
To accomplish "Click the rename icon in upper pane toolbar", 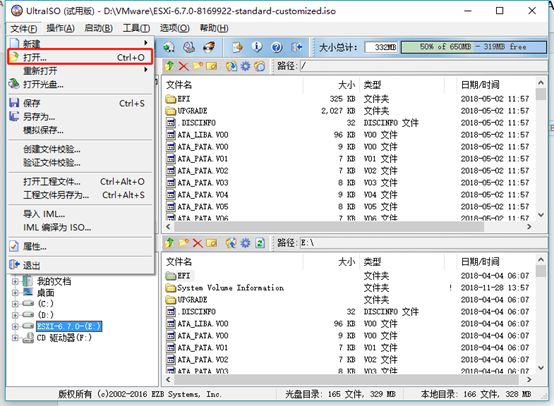I will click(x=211, y=66).
